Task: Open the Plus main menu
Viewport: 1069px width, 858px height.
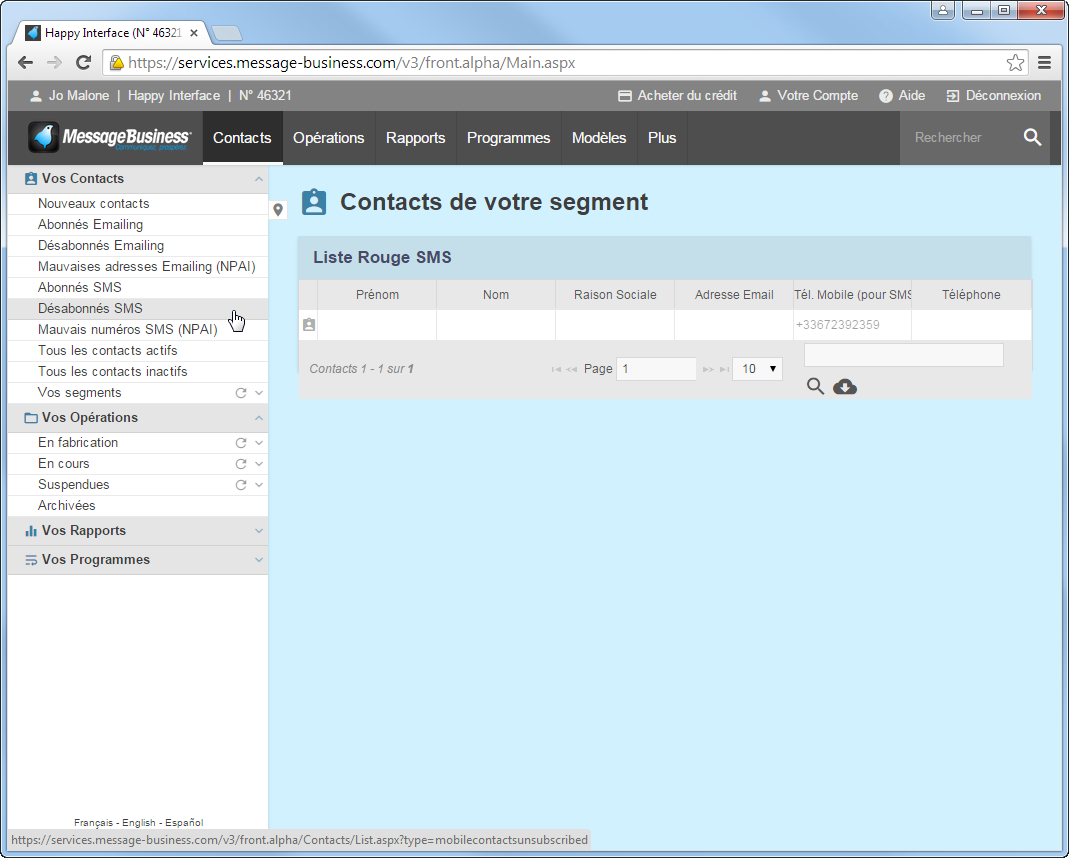Action: [x=662, y=138]
